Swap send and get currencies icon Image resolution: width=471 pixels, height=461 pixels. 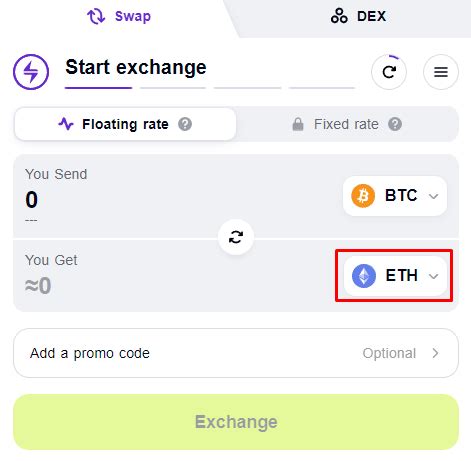tap(236, 237)
